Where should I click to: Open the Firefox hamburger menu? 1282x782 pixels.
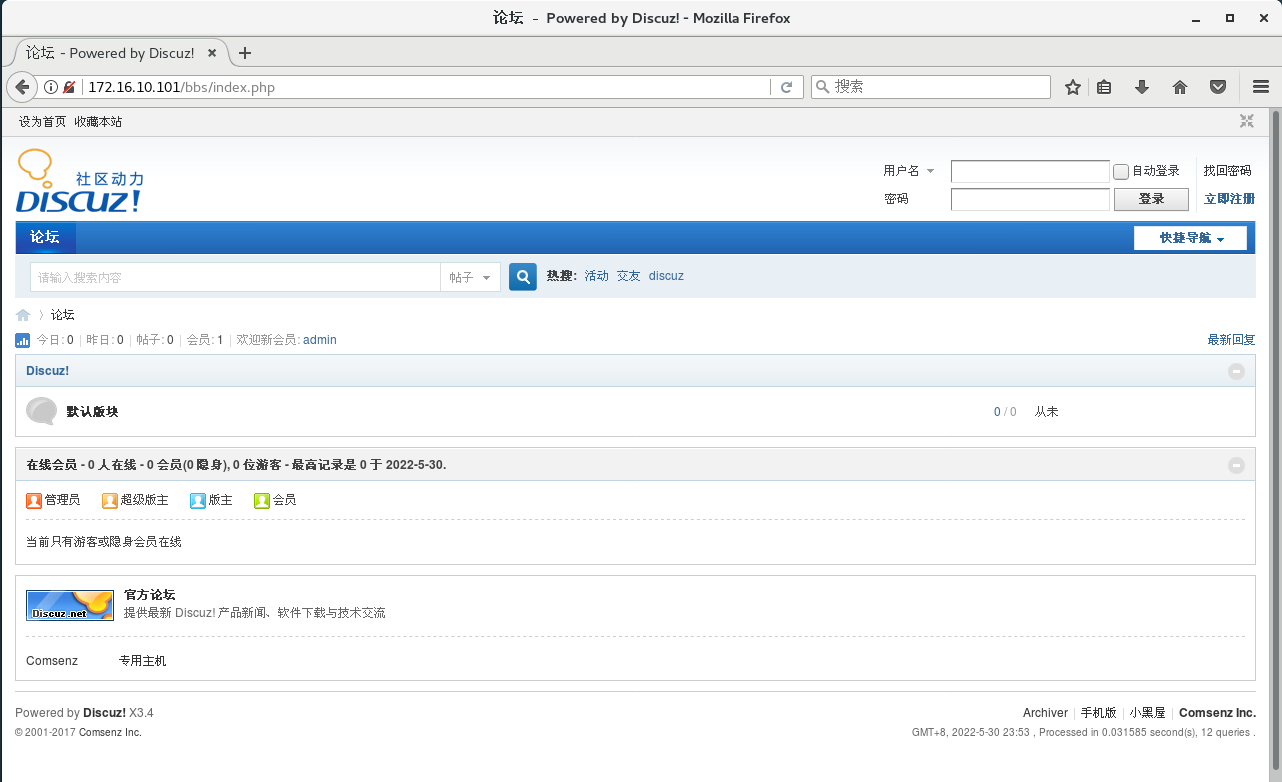coord(1260,87)
